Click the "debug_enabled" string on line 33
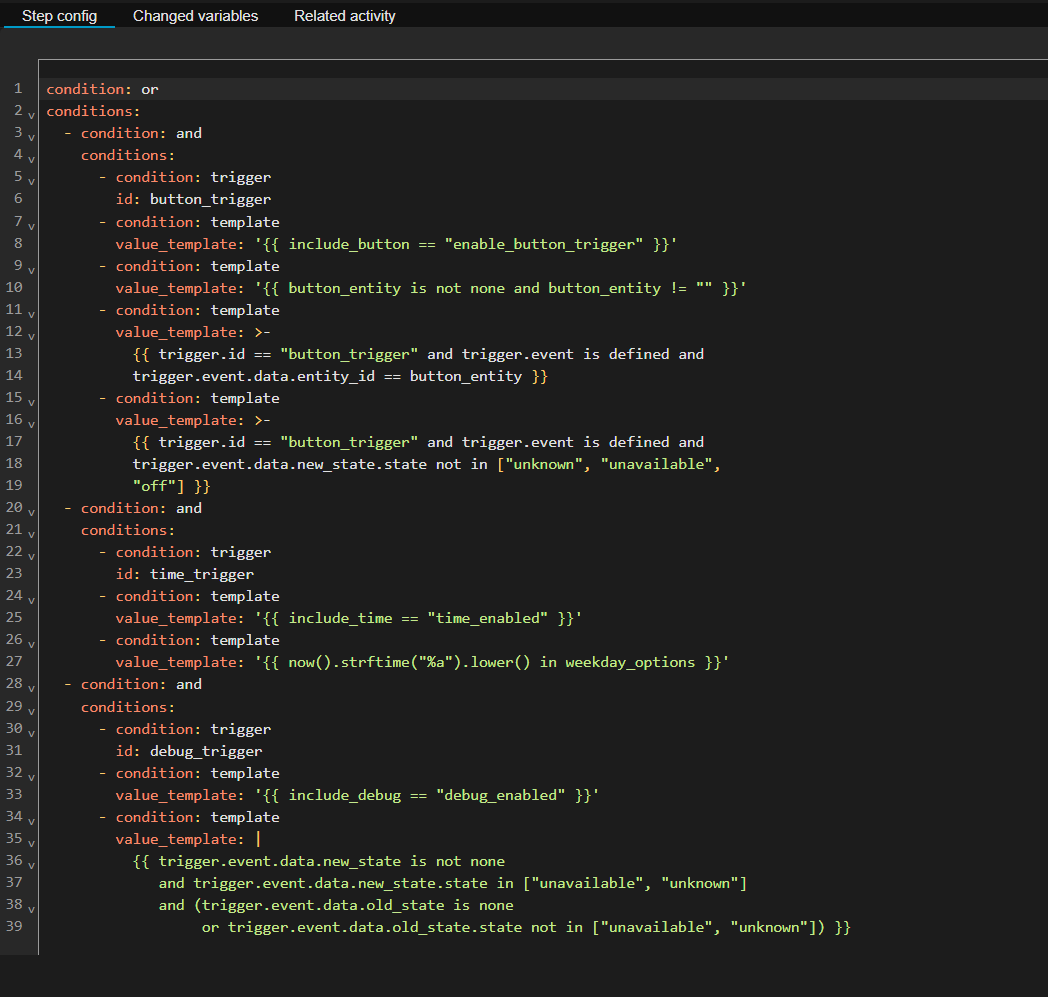The image size is (1048, 997). (x=501, y=795)
